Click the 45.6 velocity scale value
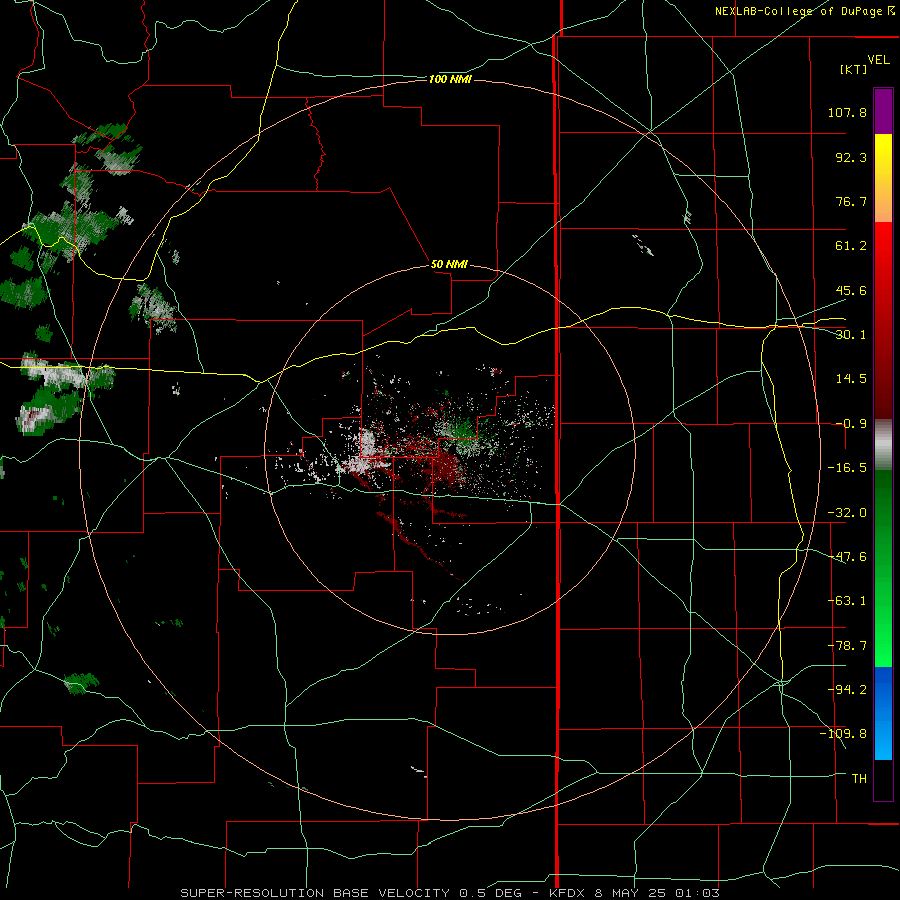This screenshot has height=900, width=900. [x=851, y=290]
